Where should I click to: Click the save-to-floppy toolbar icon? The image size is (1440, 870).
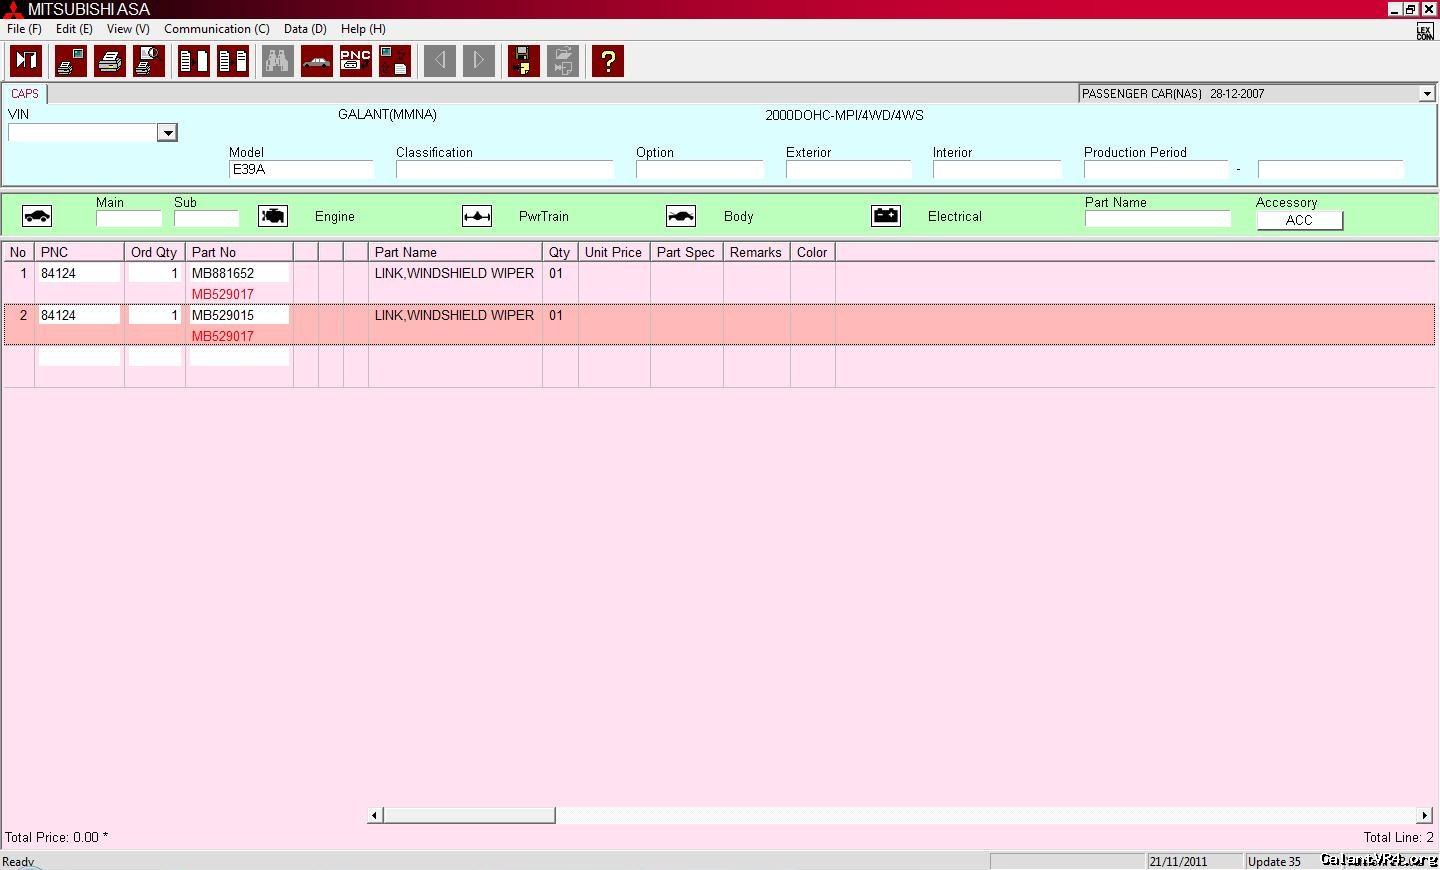[523, 61]
